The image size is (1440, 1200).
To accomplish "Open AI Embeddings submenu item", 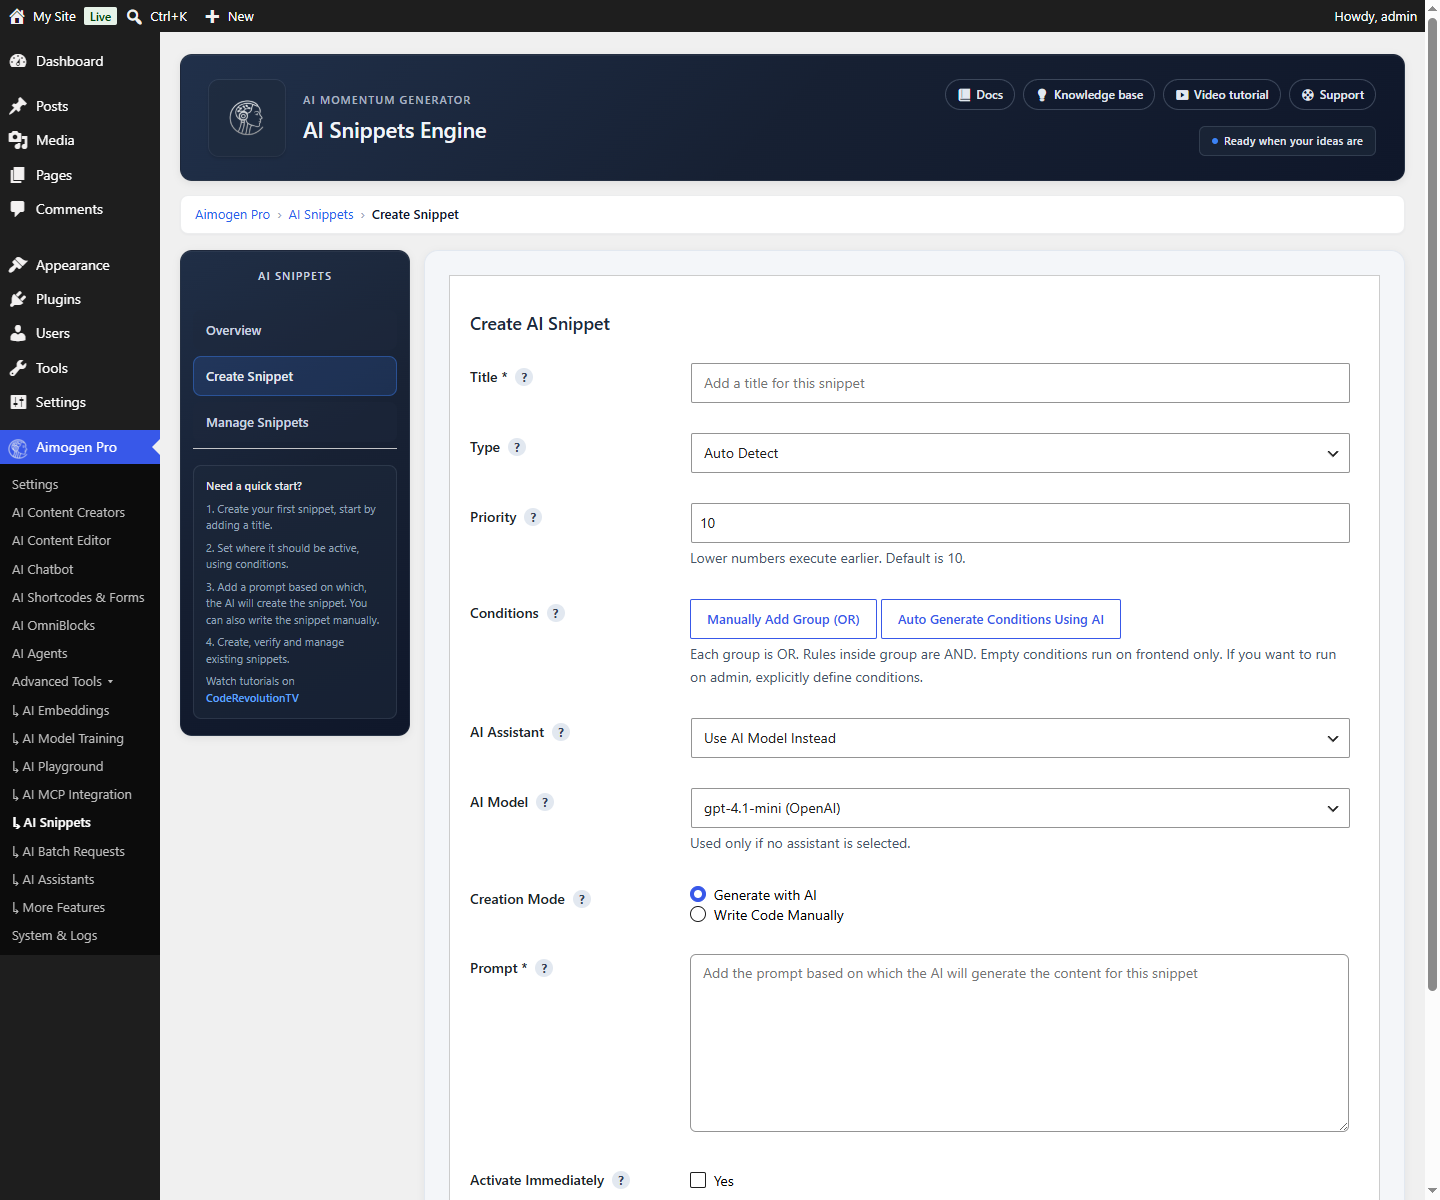I will point(61,710).
